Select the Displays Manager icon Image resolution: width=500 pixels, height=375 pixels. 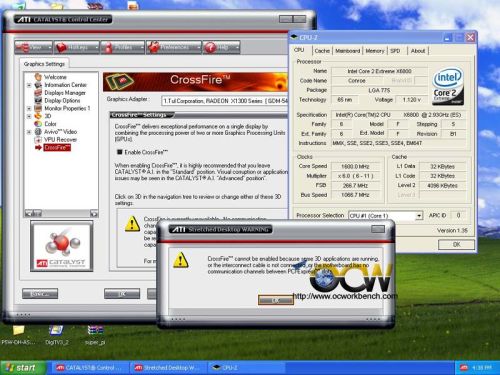tap(38, 93)
